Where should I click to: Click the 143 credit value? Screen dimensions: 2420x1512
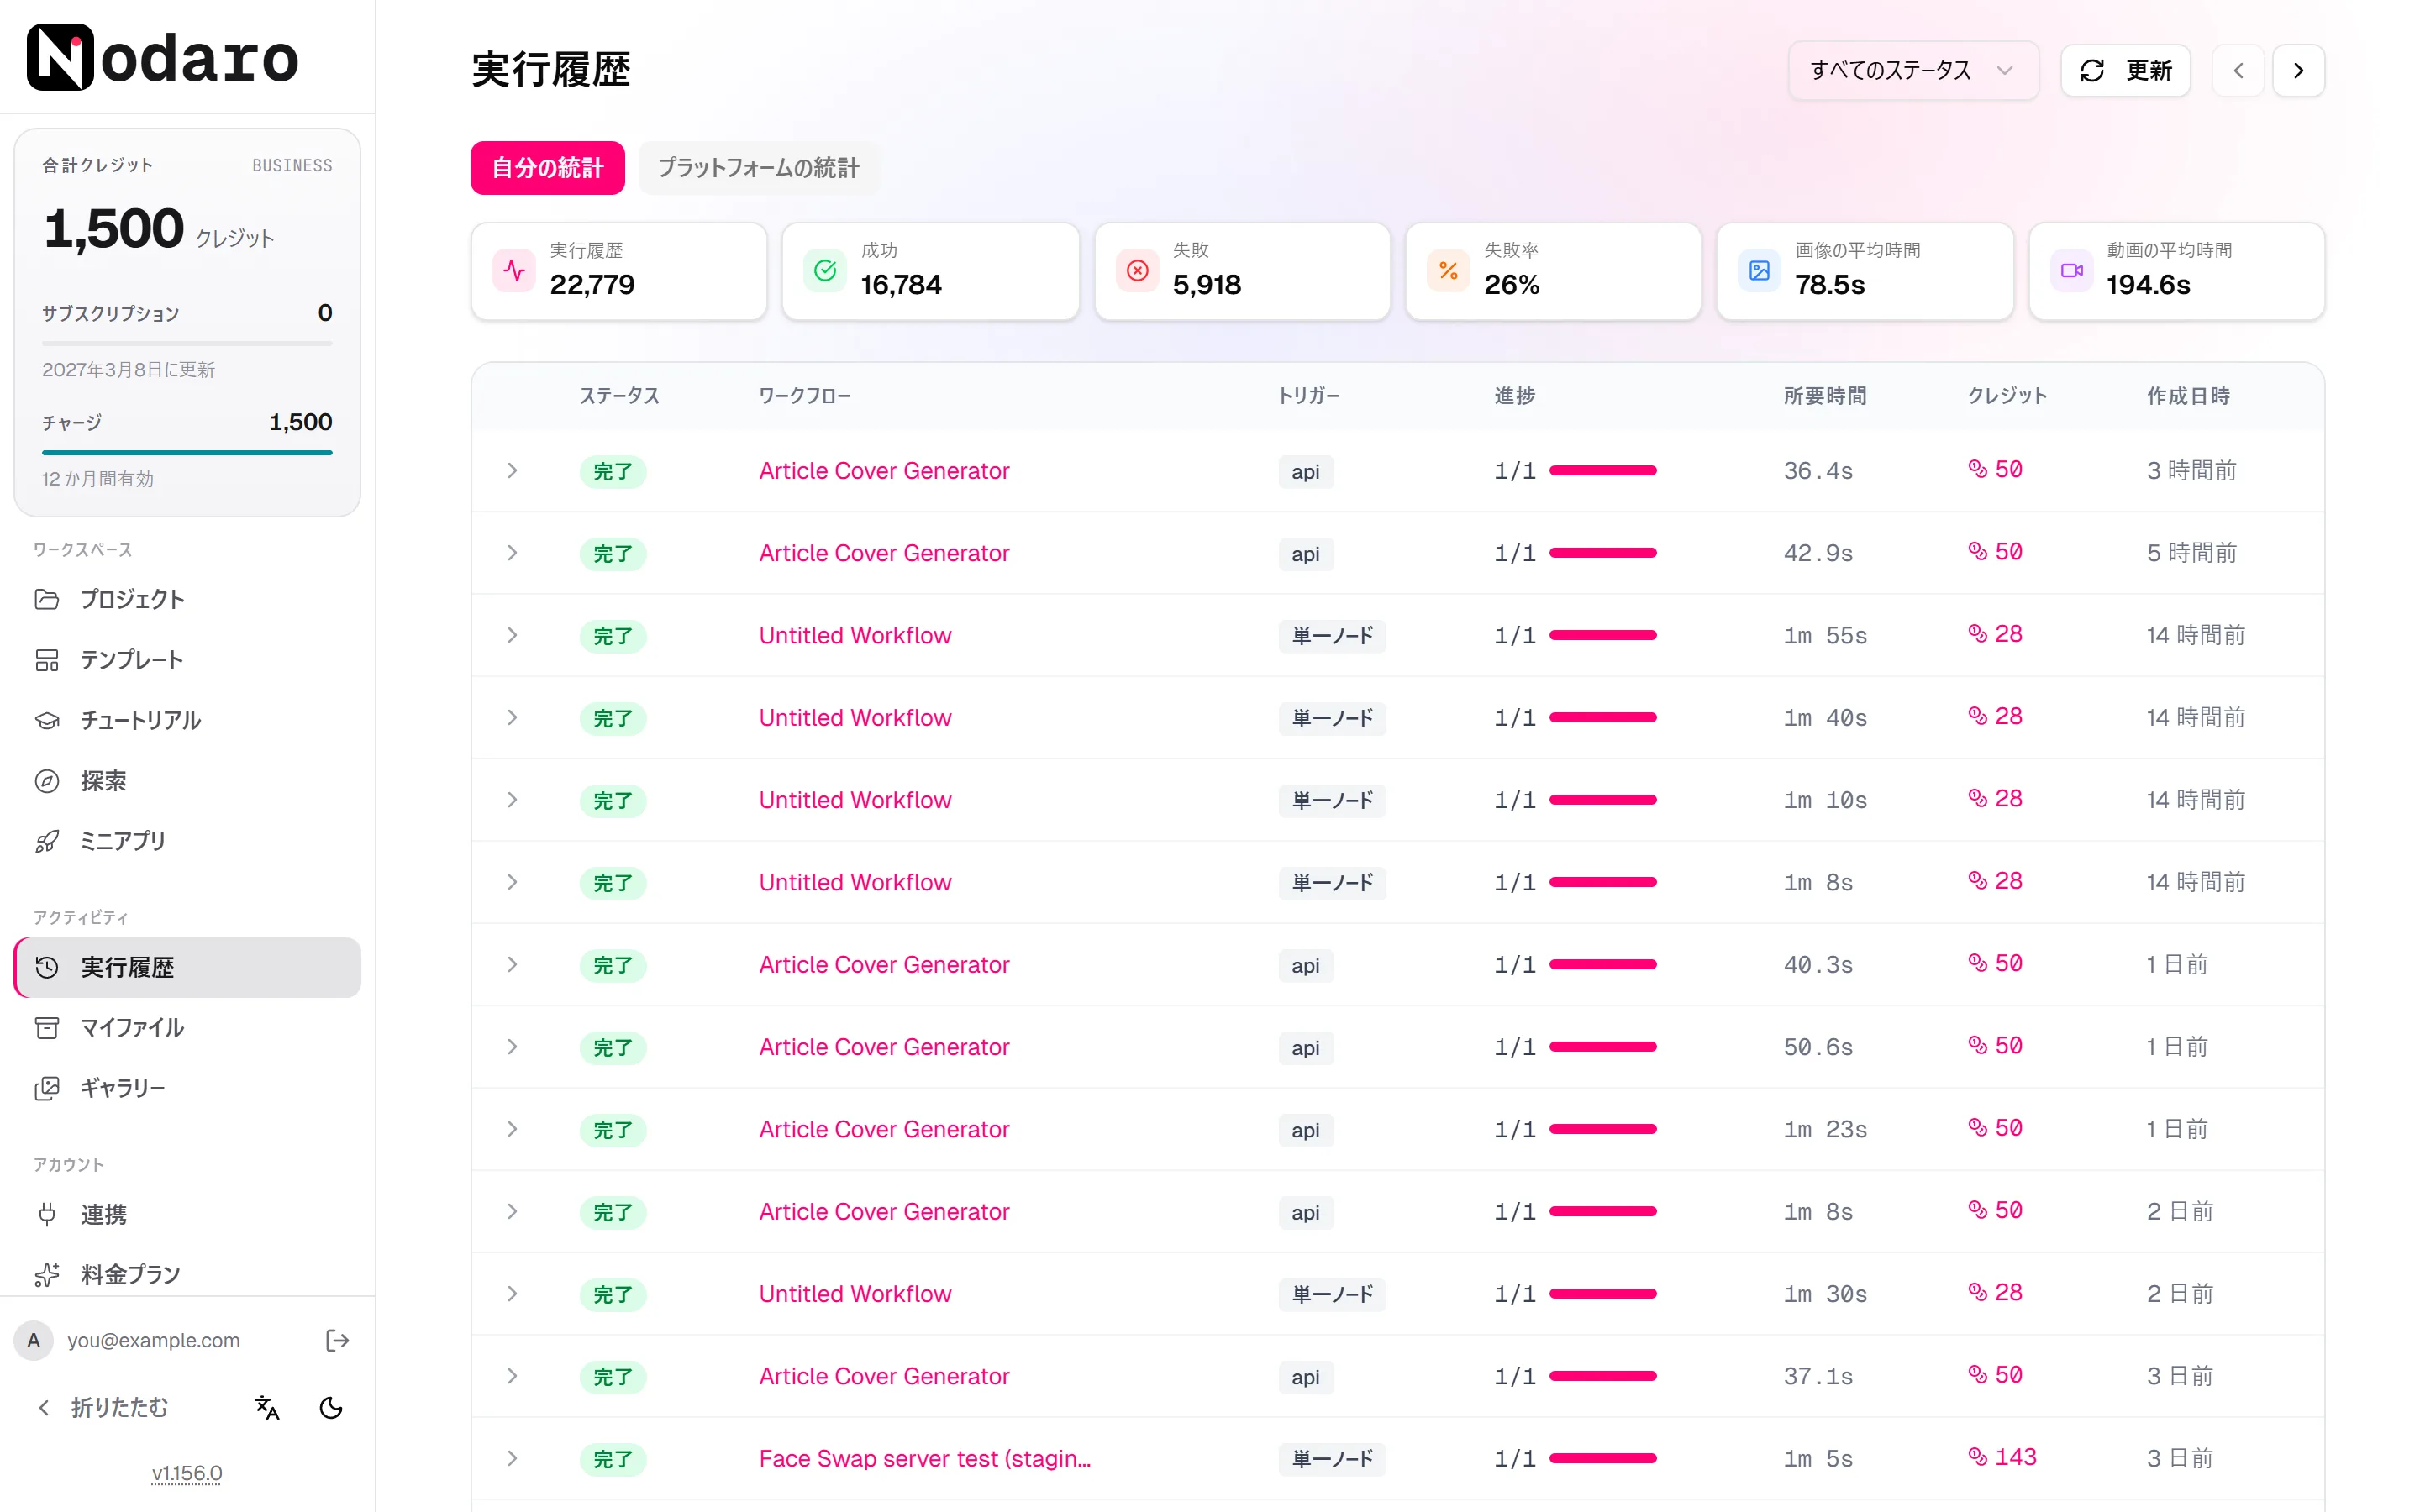(2002, 1457)
